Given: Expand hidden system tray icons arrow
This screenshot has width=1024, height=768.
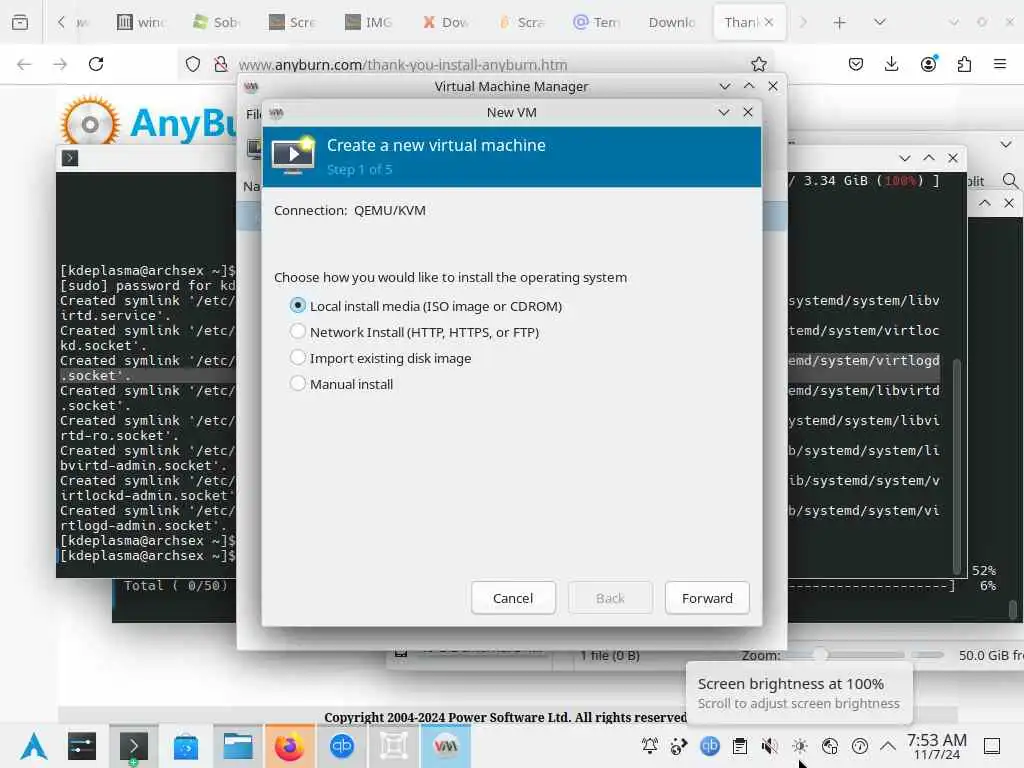Looking at the screenshot, I should [x=888, y=746].
